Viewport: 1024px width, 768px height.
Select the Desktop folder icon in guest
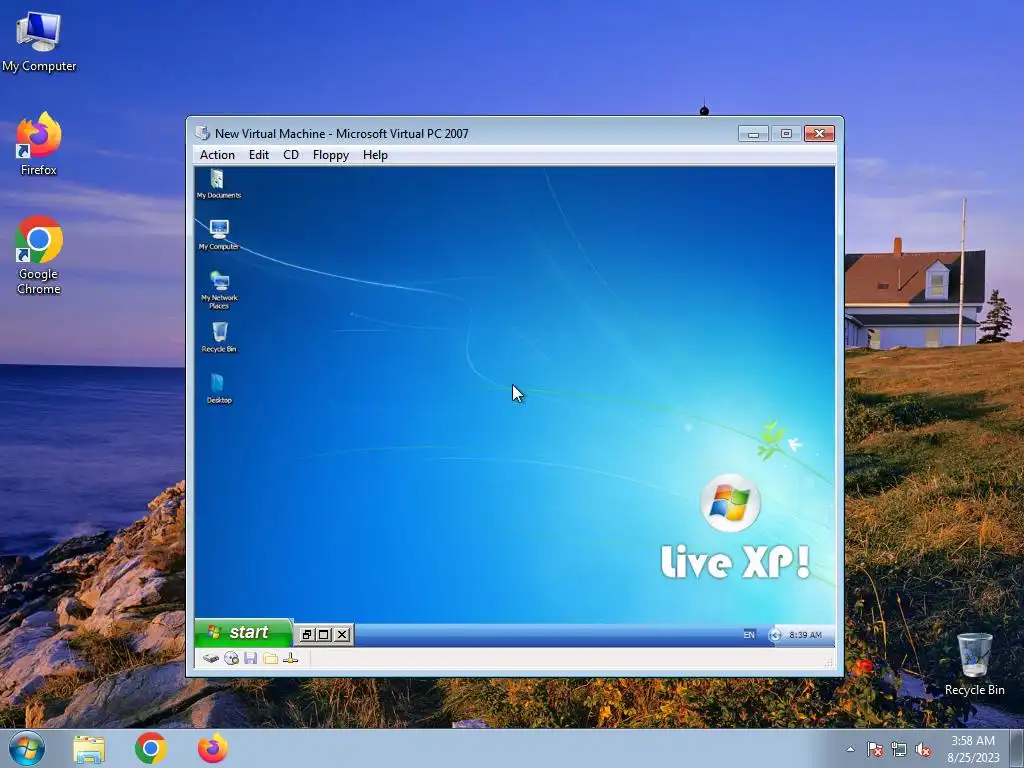point(219,389)
